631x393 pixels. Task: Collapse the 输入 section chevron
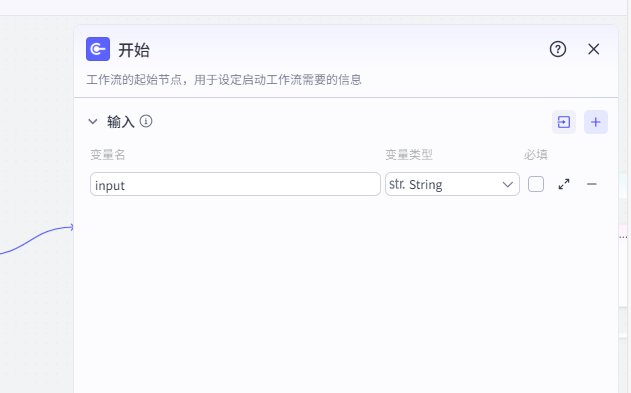pyautogui.click(x=93, y=121)
